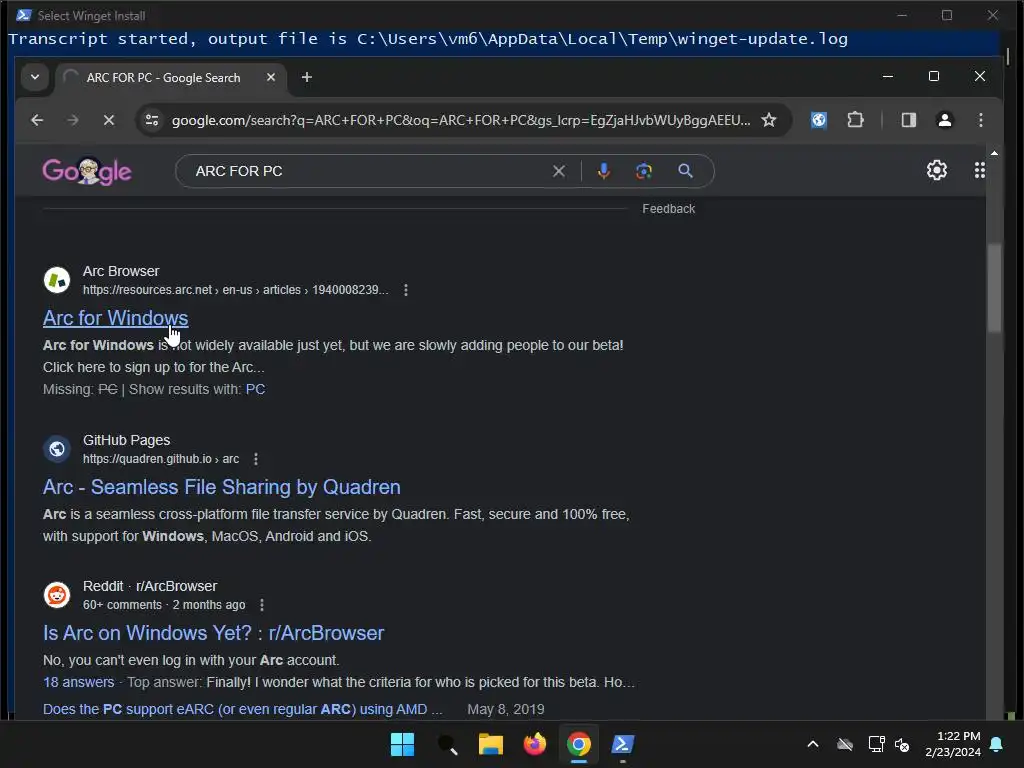
Task: Switch to Chrome in the taskbar
Action: (579, 744)
